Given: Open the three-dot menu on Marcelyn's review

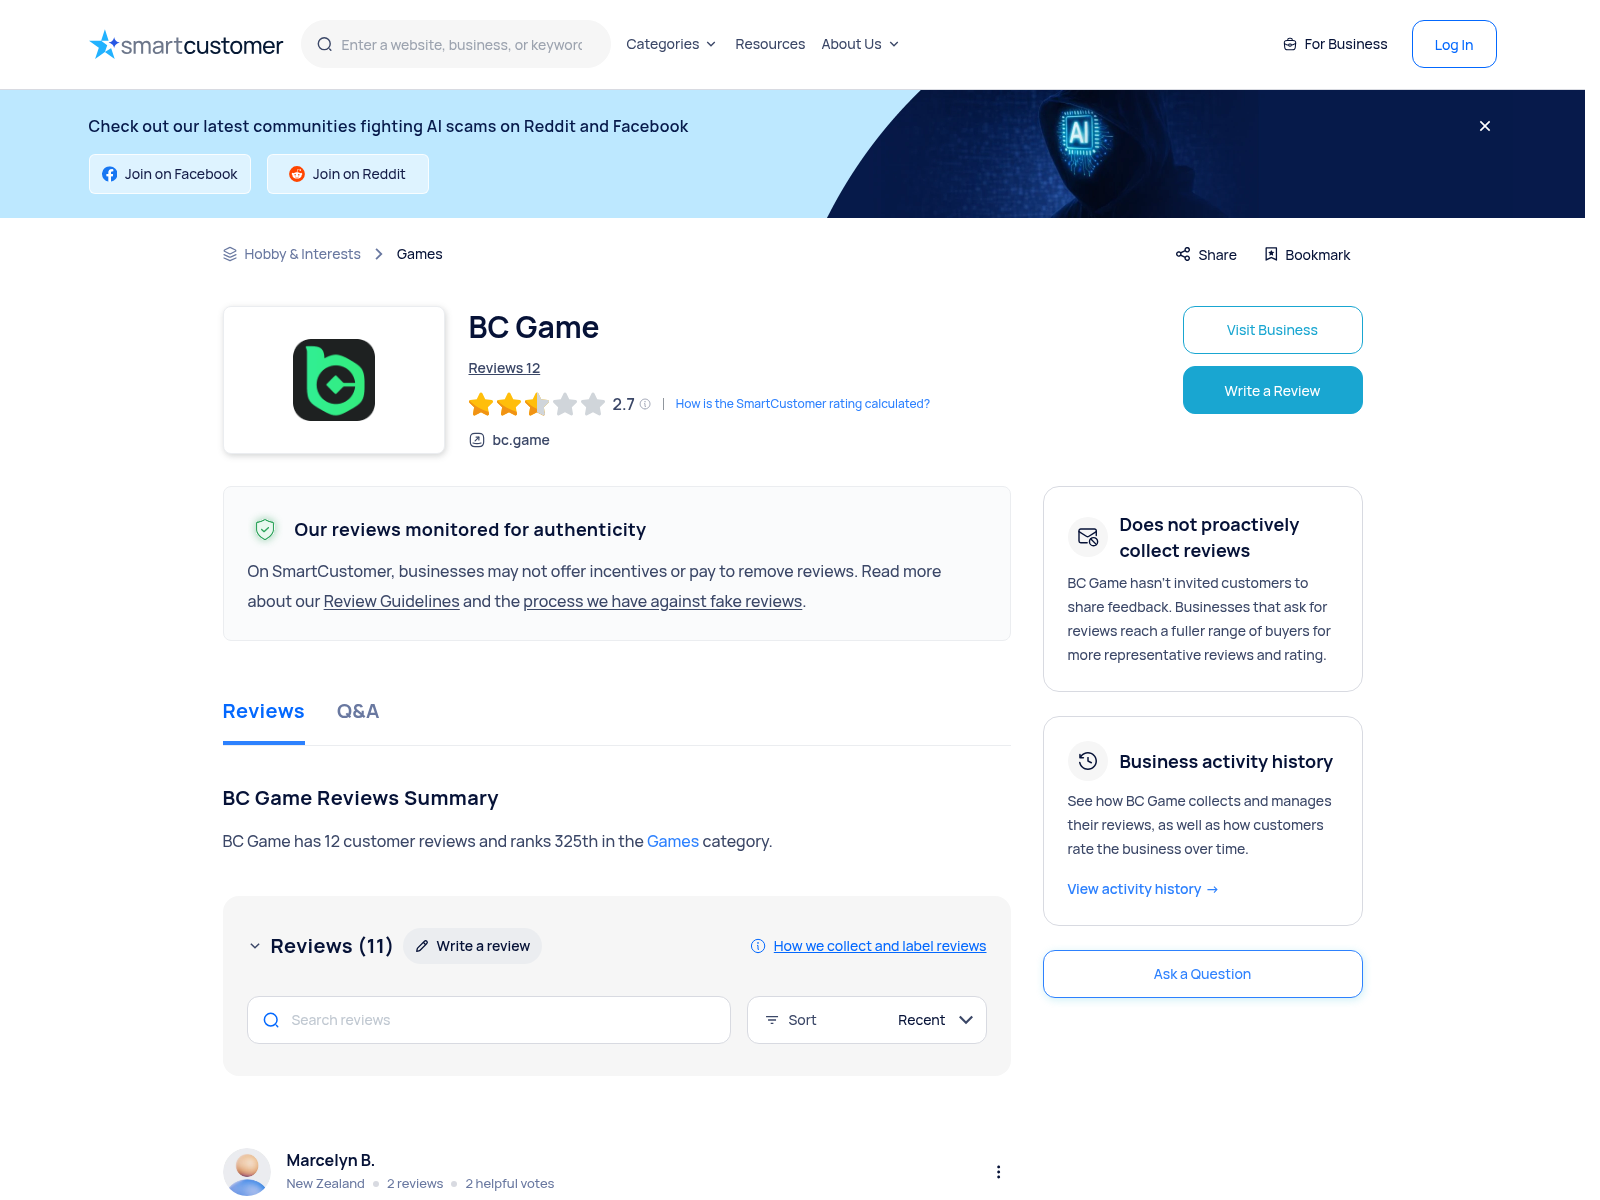Looking at the screenshot, I should pyautogui.click(x=998, y=1172).
